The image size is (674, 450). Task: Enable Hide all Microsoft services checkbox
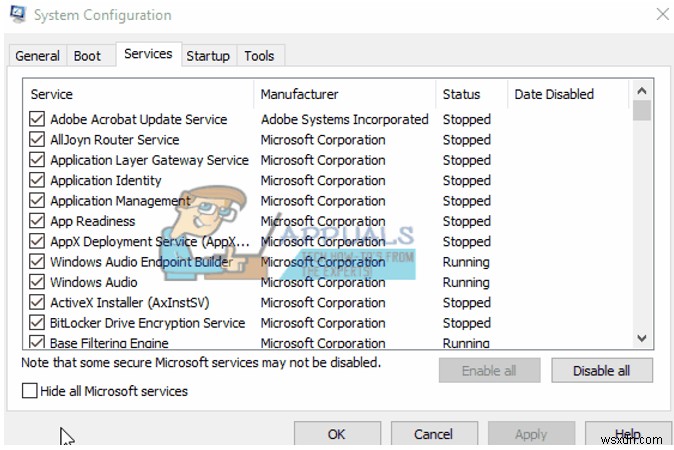[30, 391]
